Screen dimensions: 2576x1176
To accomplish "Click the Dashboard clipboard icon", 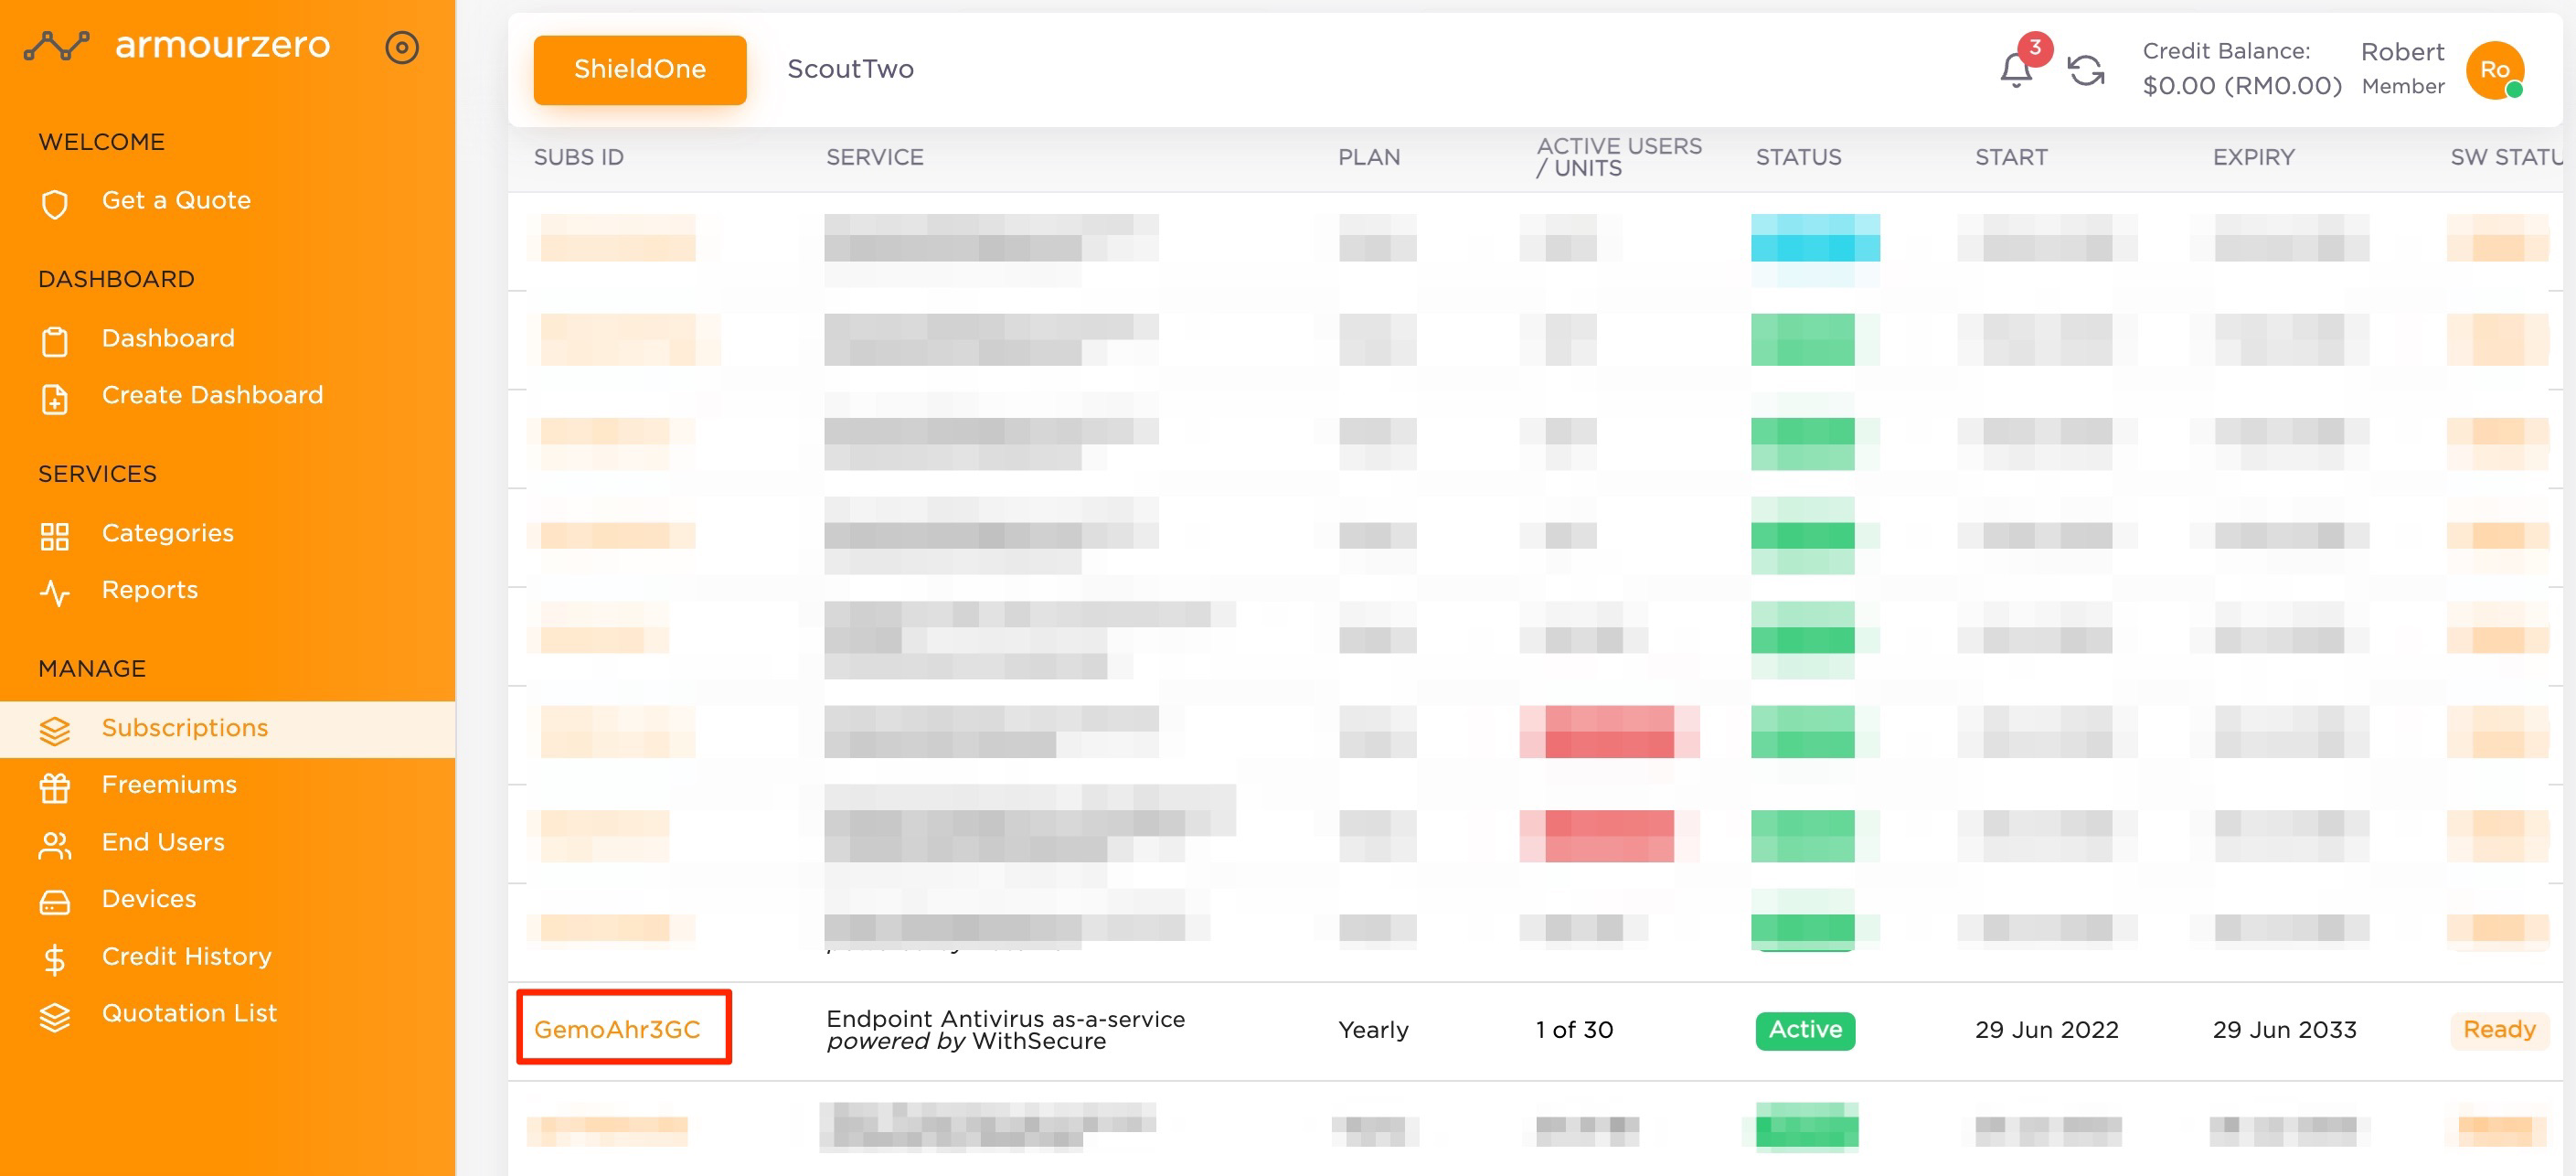I will coord(55,341).
